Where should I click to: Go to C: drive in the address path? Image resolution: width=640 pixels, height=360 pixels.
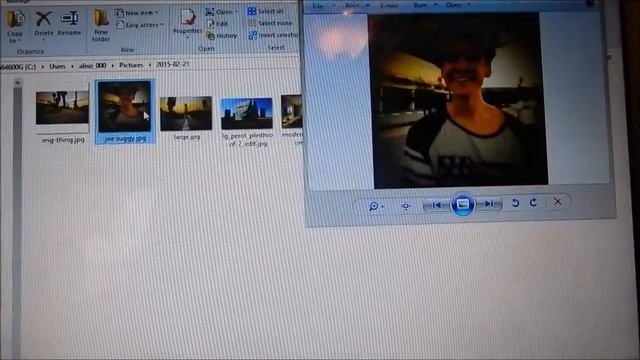coord(19,67)
